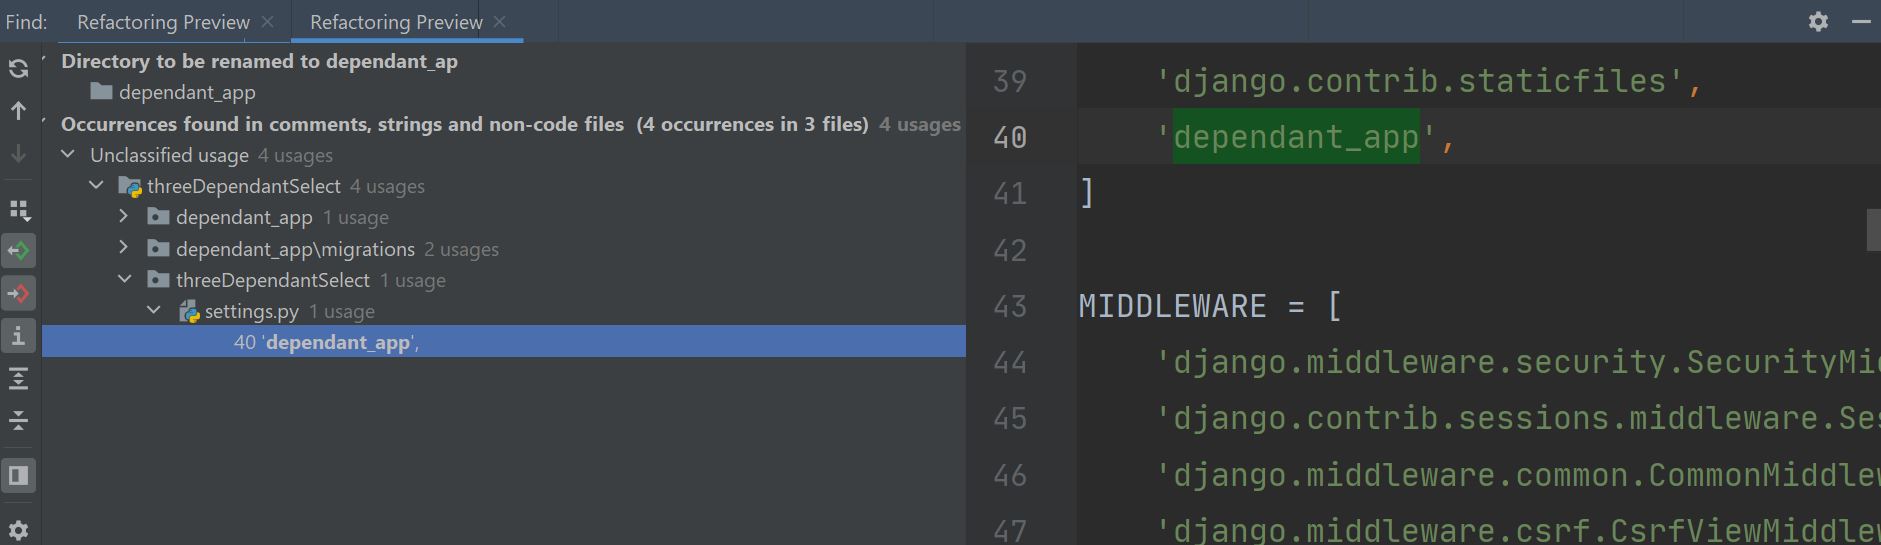Toggle the show write access filter
The image size is (1881, 545).
pyautogui.click(x=19, y=294)
